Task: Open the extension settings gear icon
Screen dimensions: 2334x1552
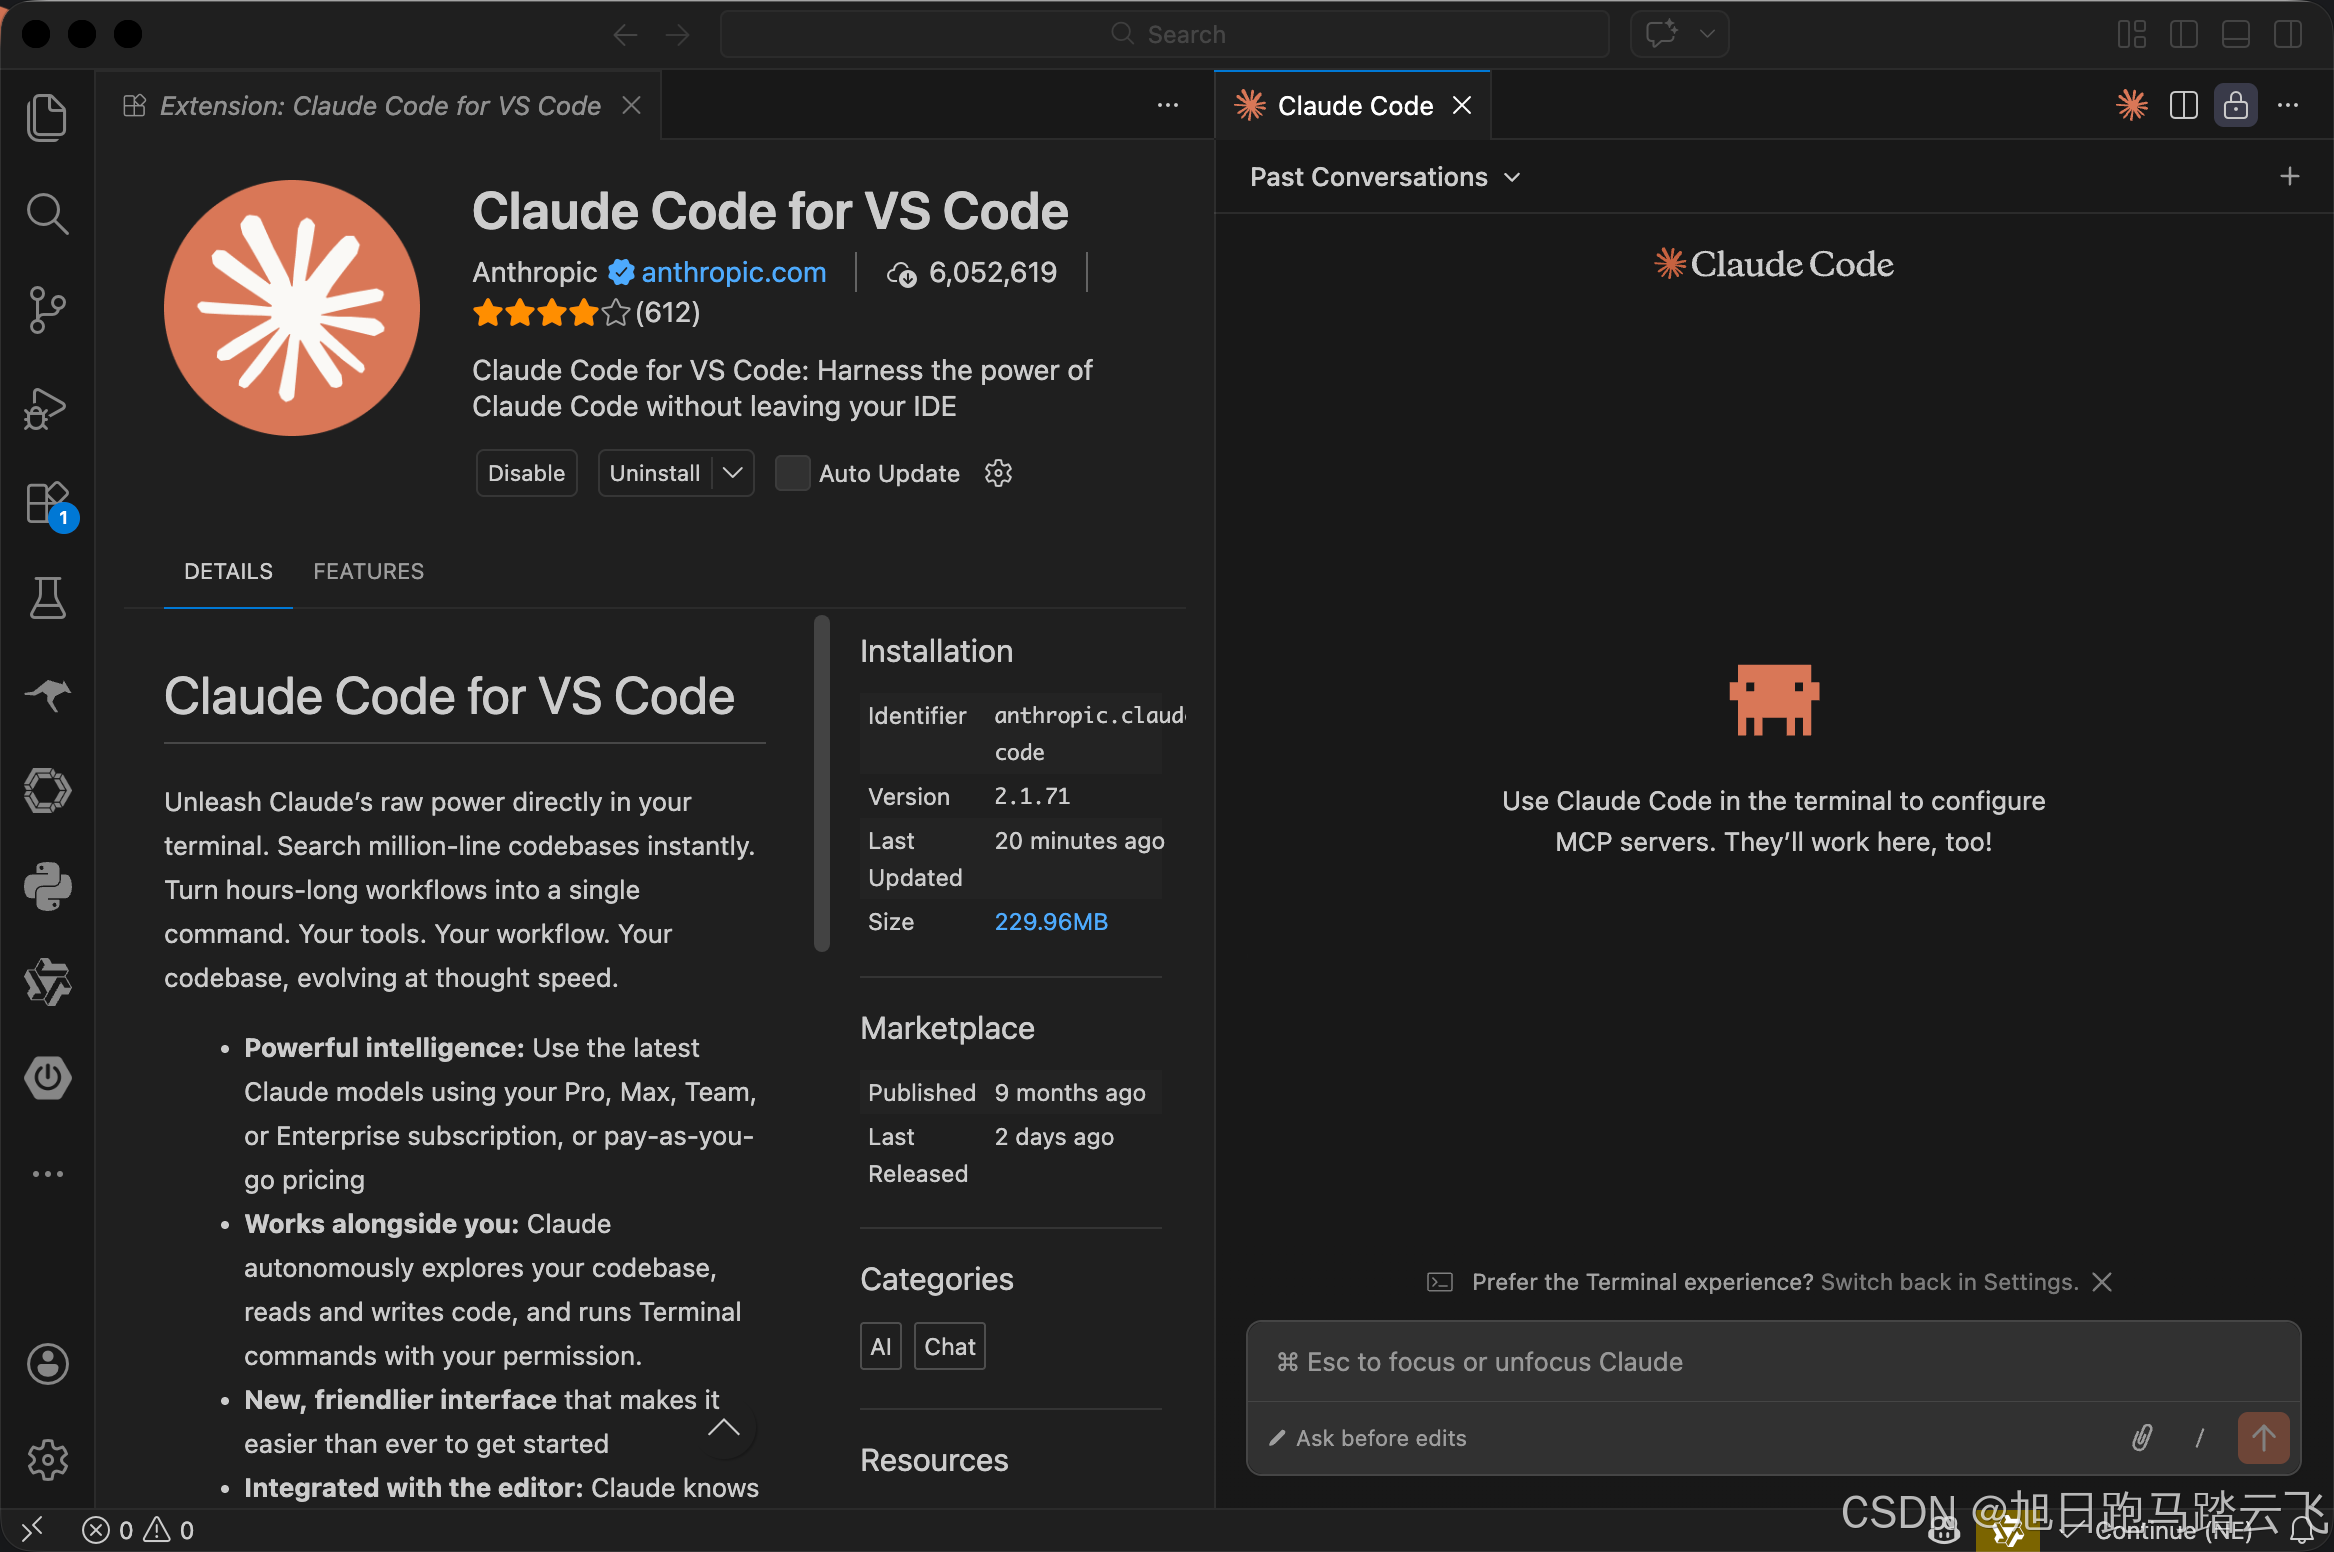Action: 998,473
